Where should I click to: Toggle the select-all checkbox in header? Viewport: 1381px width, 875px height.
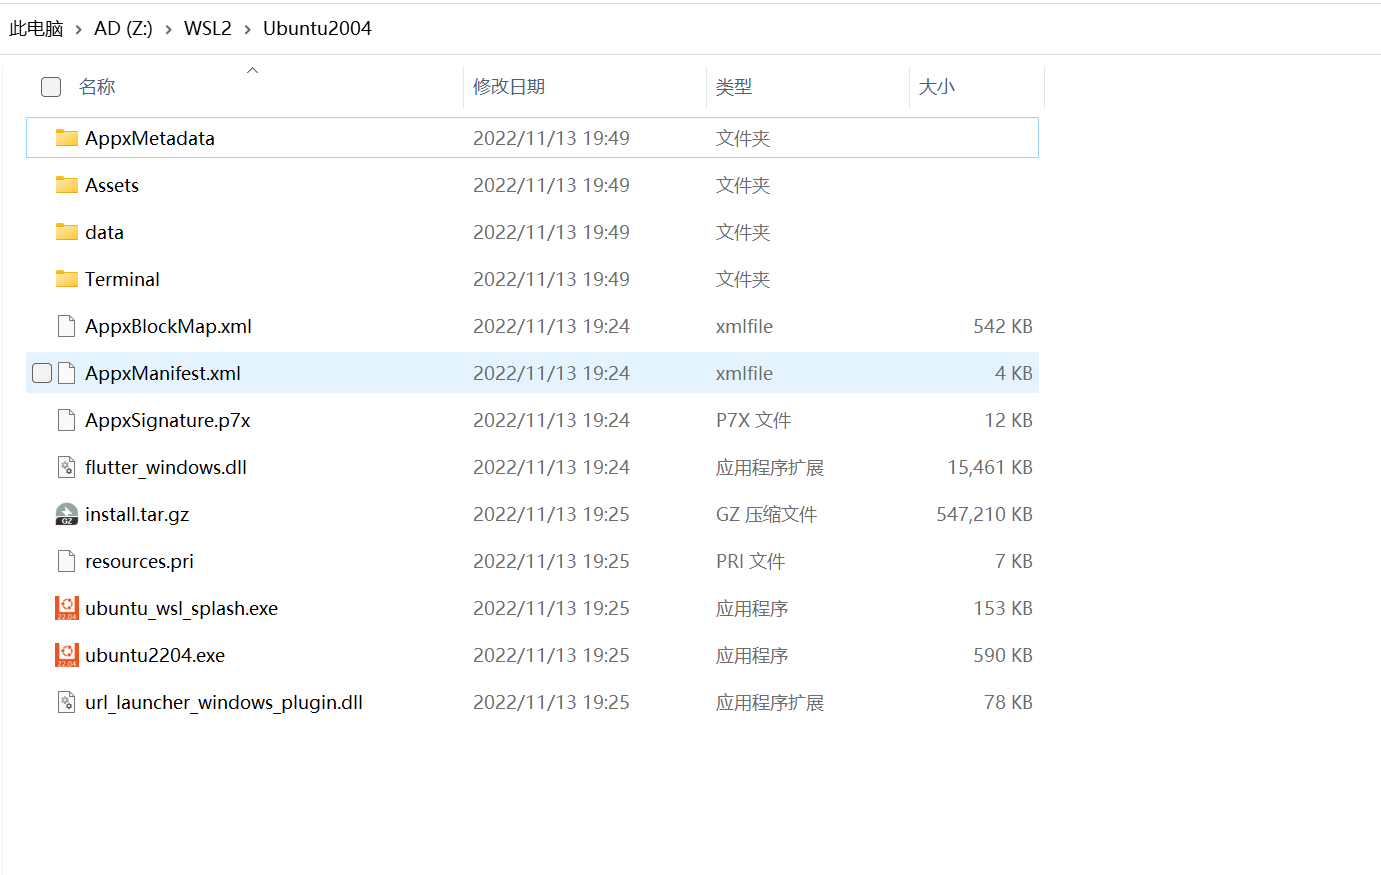[51, 87]
